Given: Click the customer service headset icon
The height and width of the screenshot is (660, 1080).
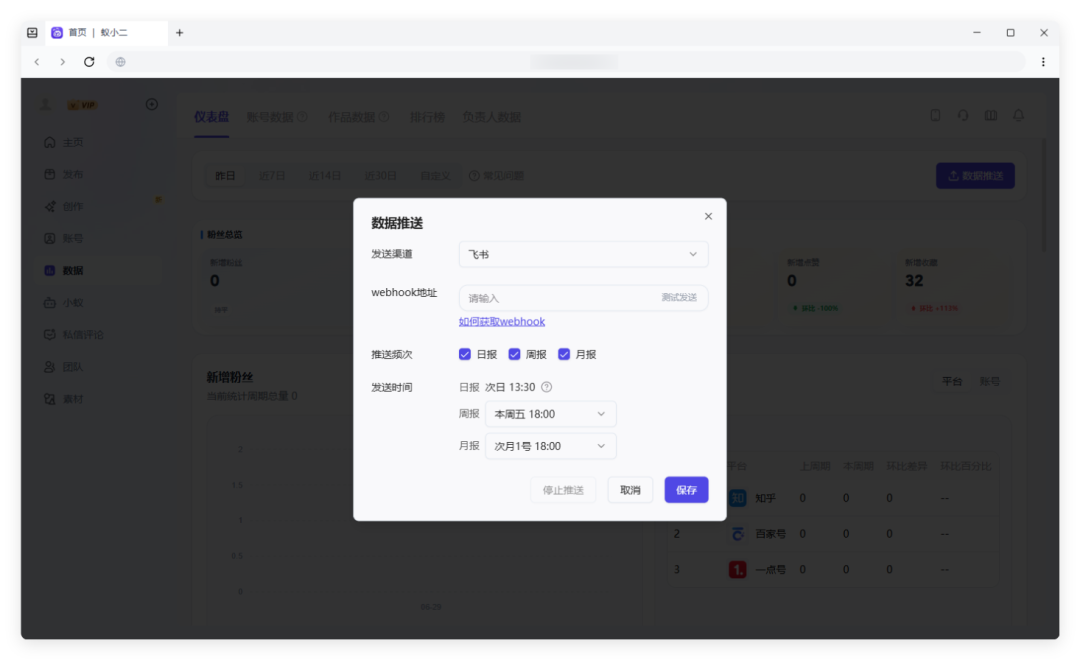Looking at the screenshot, I should click(963, 116).
